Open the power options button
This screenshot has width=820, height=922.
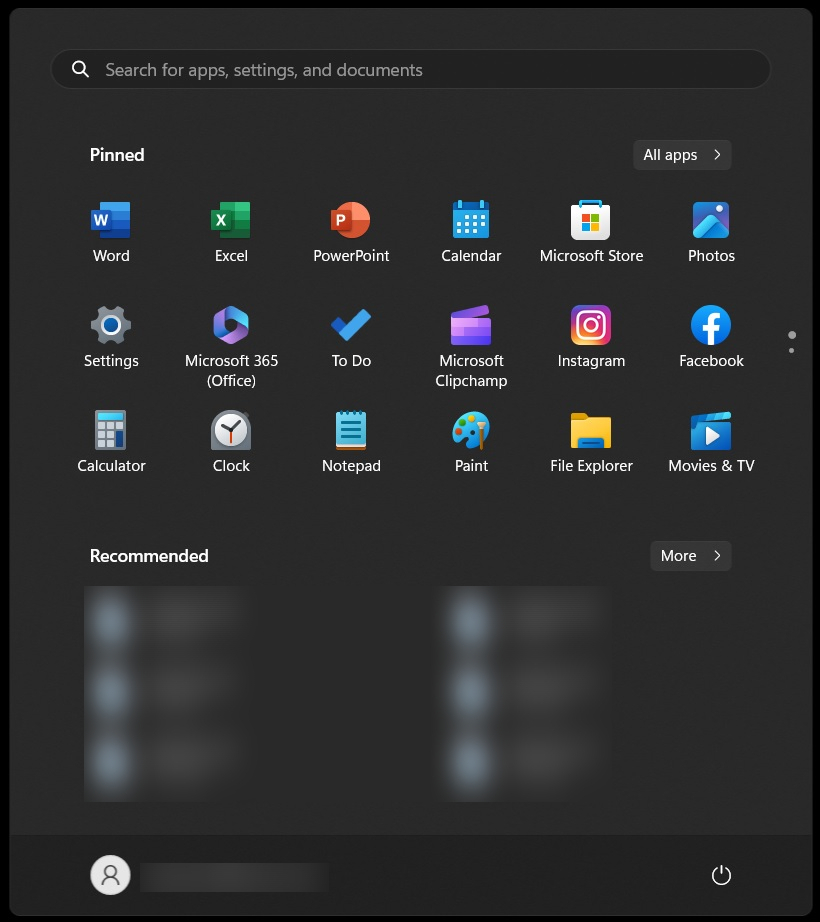(x=721, y=875)
